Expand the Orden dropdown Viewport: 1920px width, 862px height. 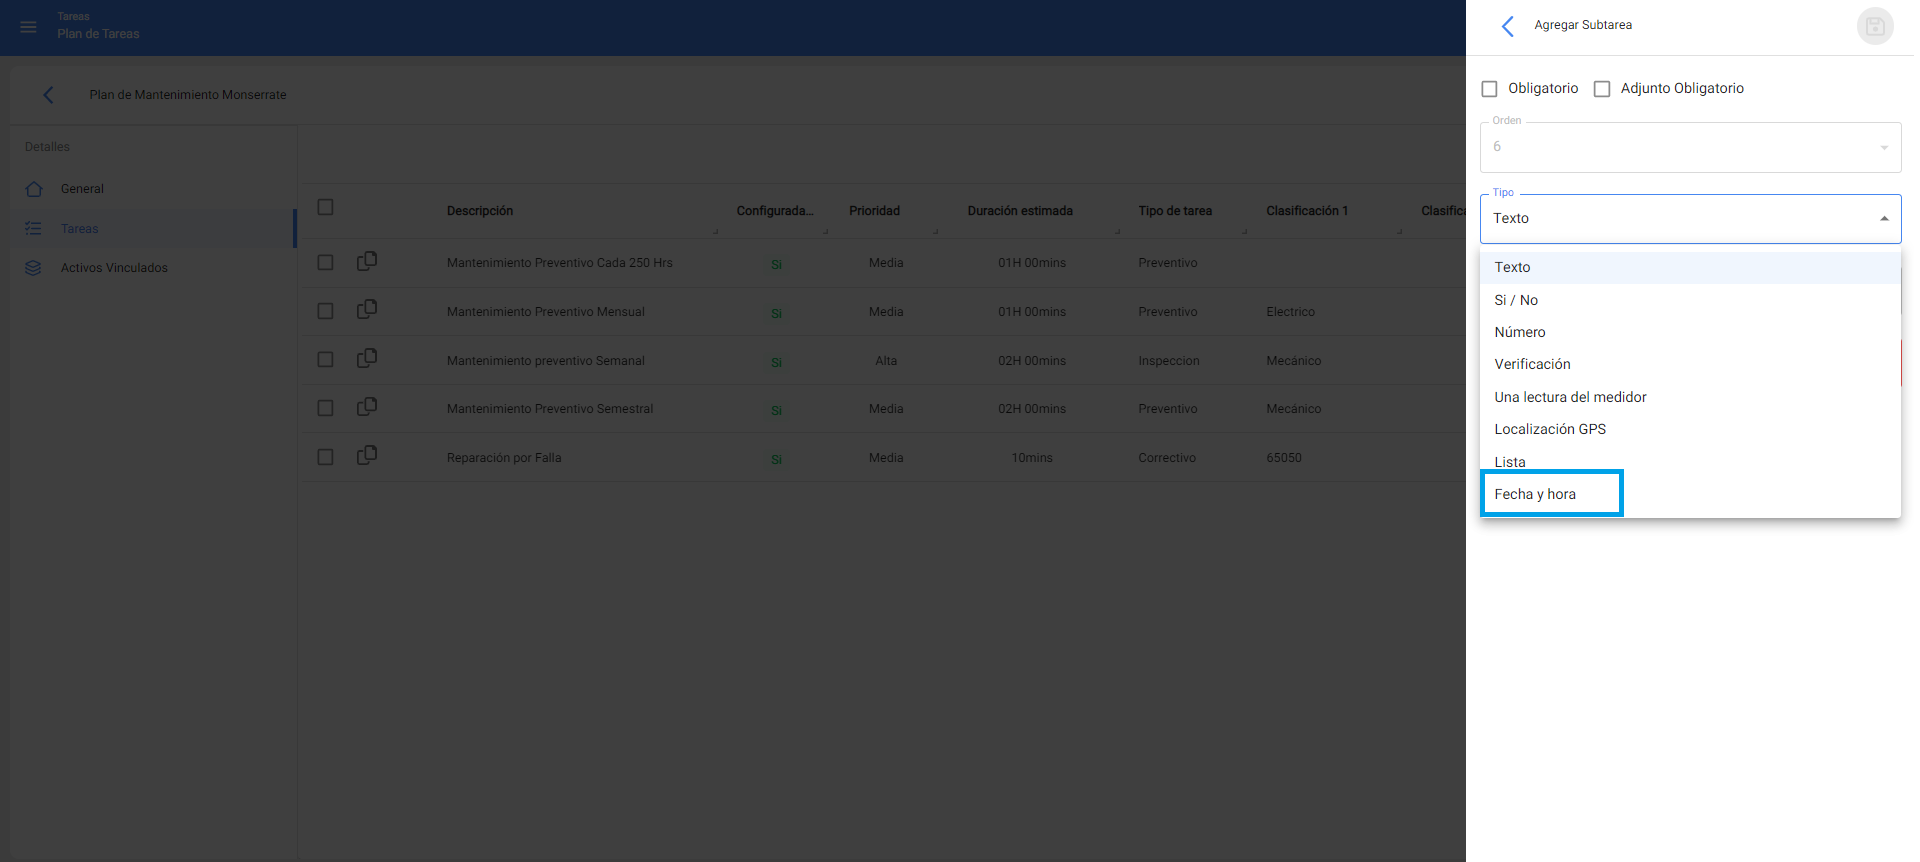pyautogui.click(x=1883, y=148)
